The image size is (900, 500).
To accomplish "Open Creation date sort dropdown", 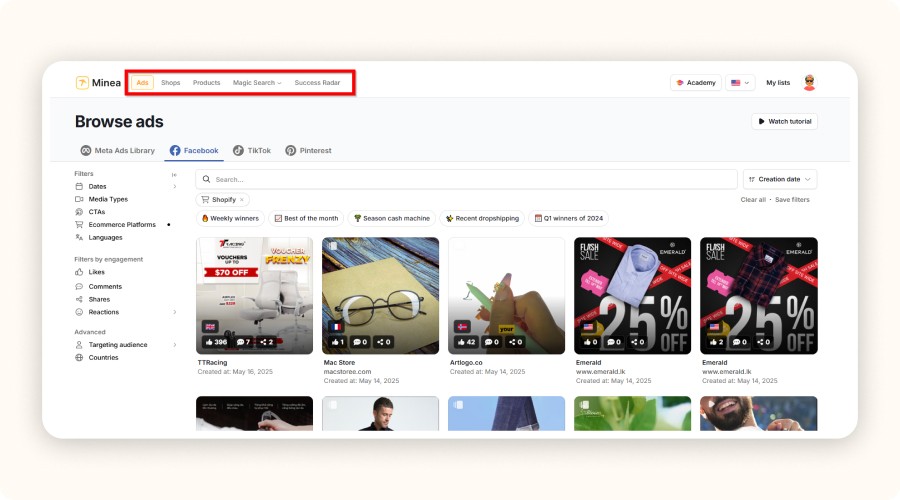I will tap(779, 179).
